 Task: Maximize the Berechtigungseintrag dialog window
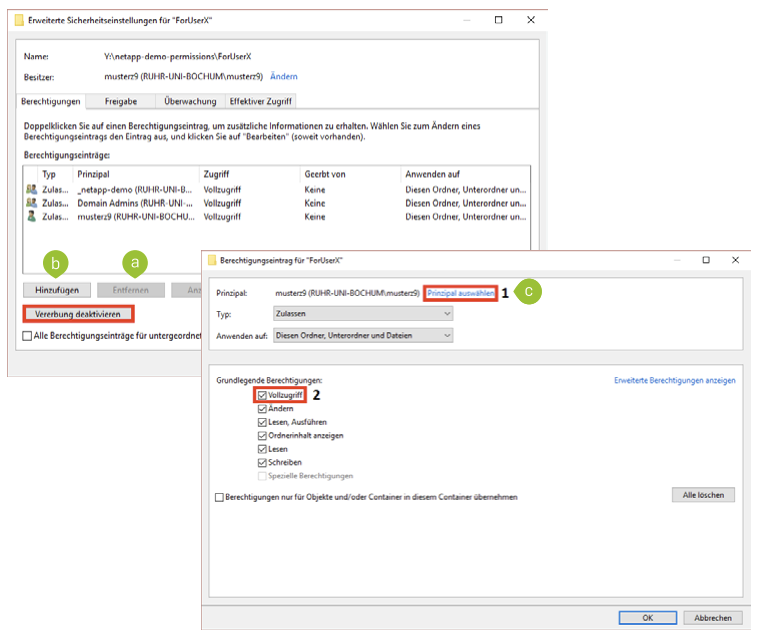(x=705, y=260)
